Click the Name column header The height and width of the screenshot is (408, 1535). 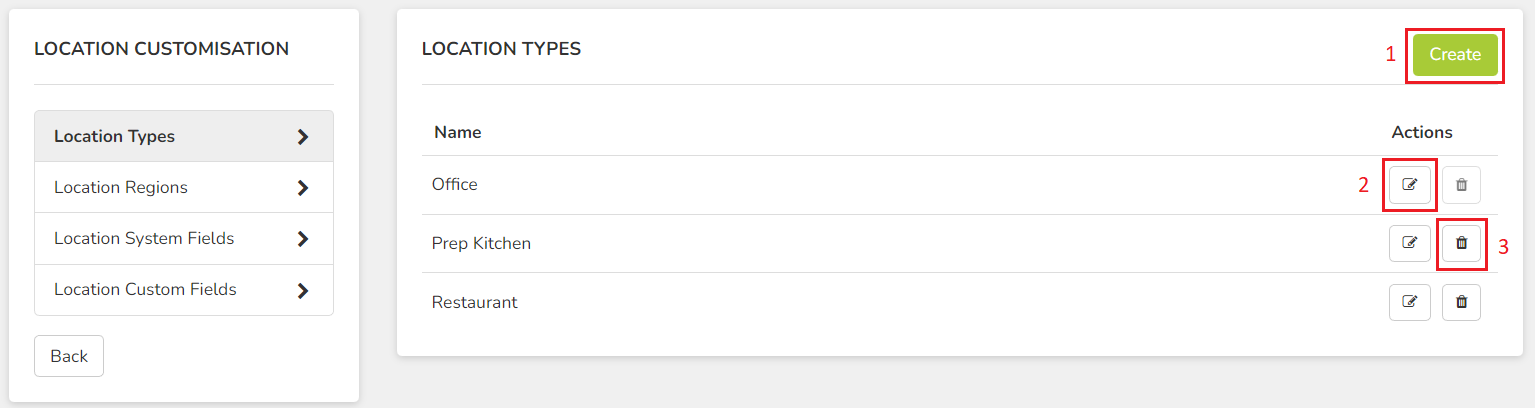(458, 132)
